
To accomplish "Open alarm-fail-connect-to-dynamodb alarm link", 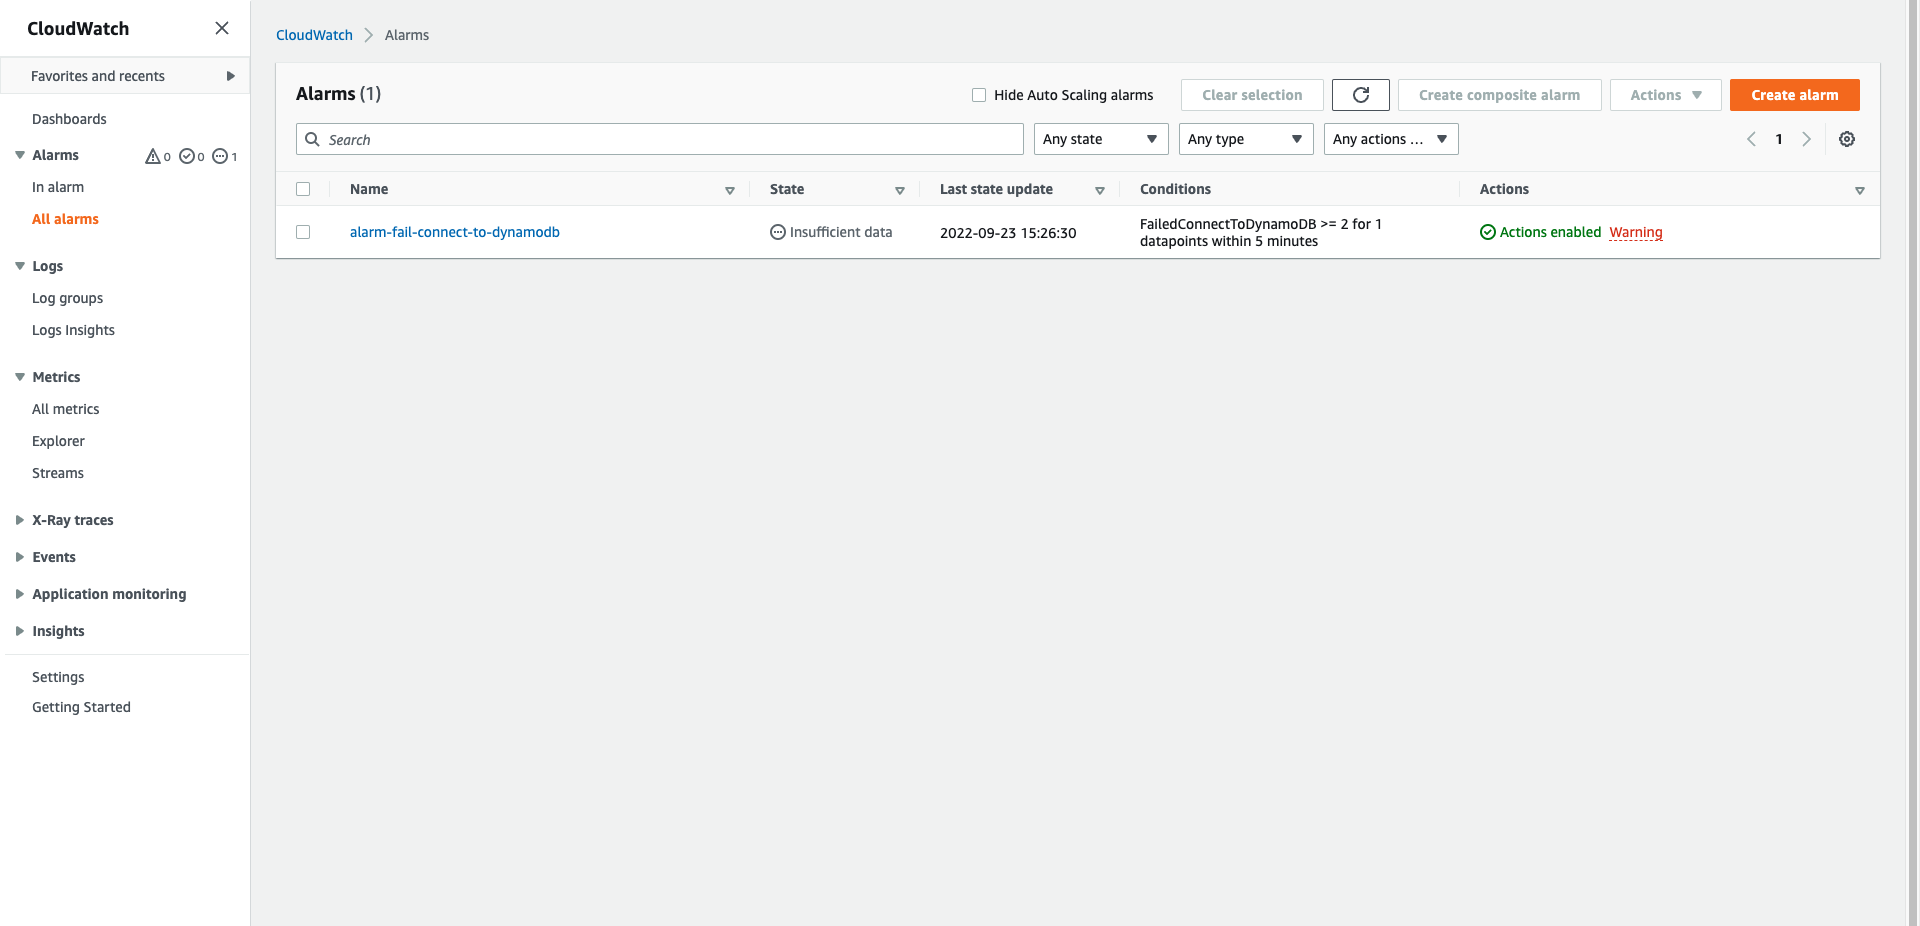I will [455, 232].
